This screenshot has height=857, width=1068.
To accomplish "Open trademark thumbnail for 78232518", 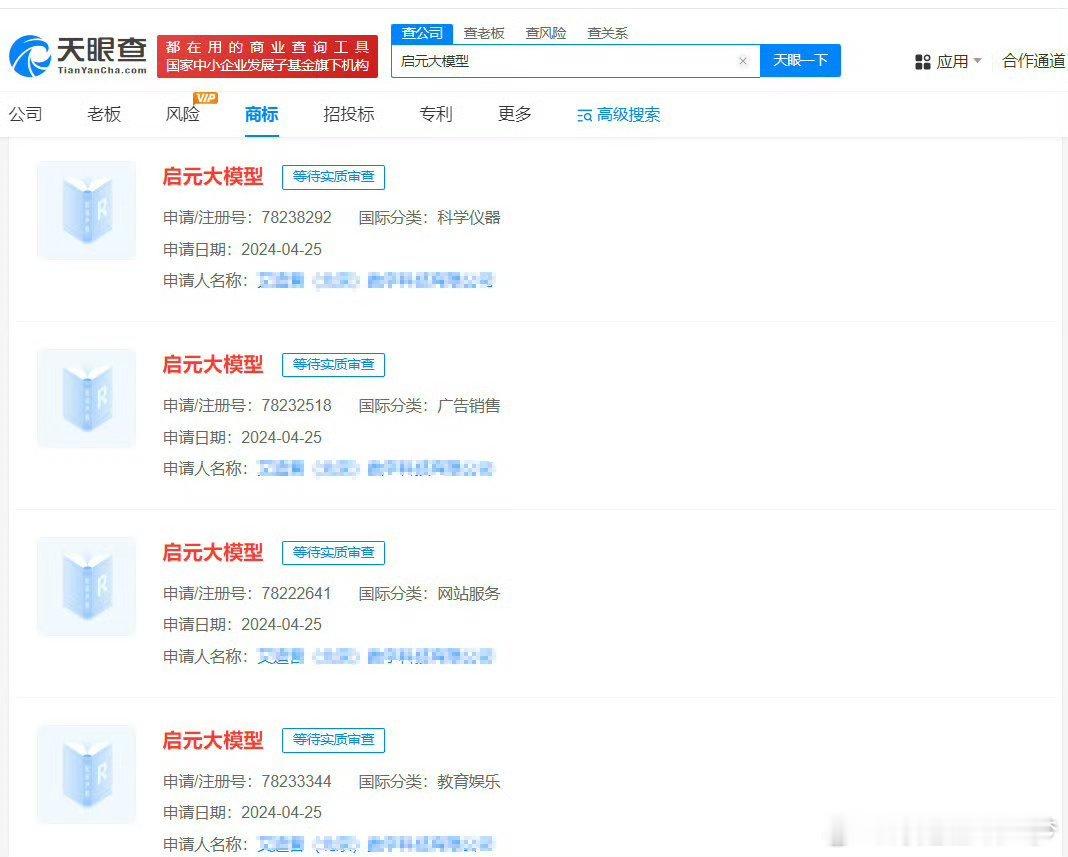I will 87,399.
